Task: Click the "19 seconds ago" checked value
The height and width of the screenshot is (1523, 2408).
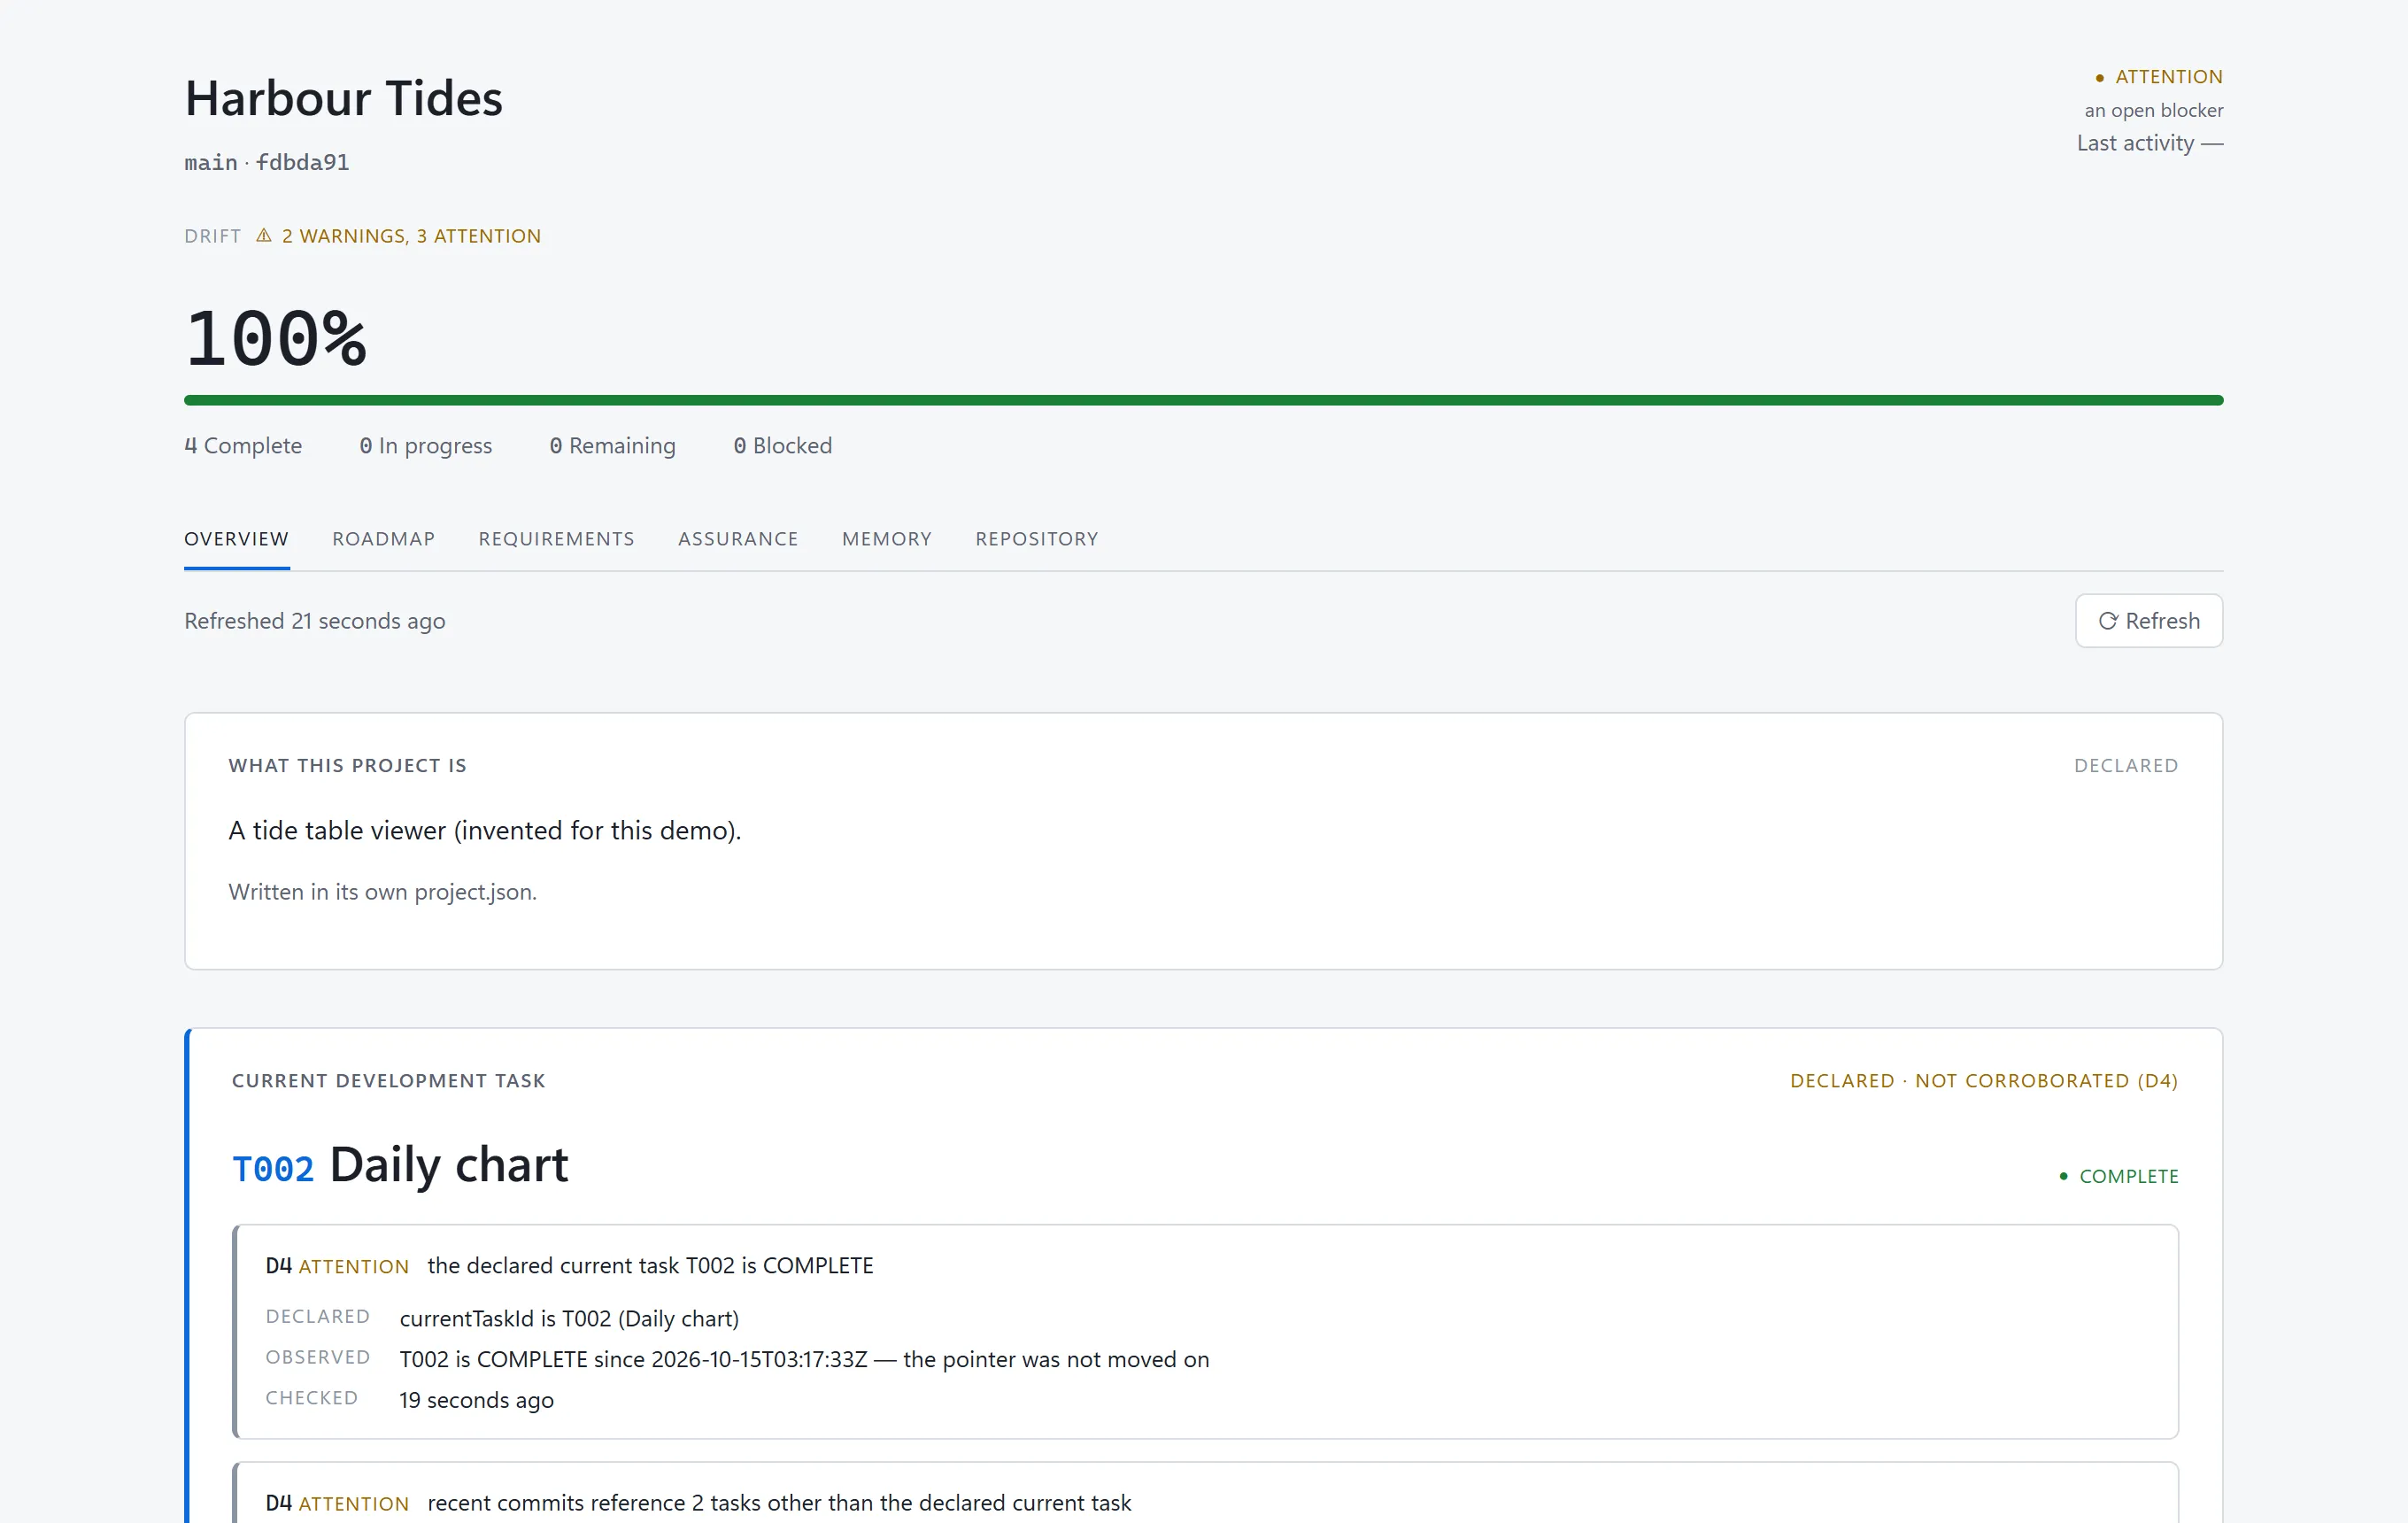Action: pos(477,1400)
